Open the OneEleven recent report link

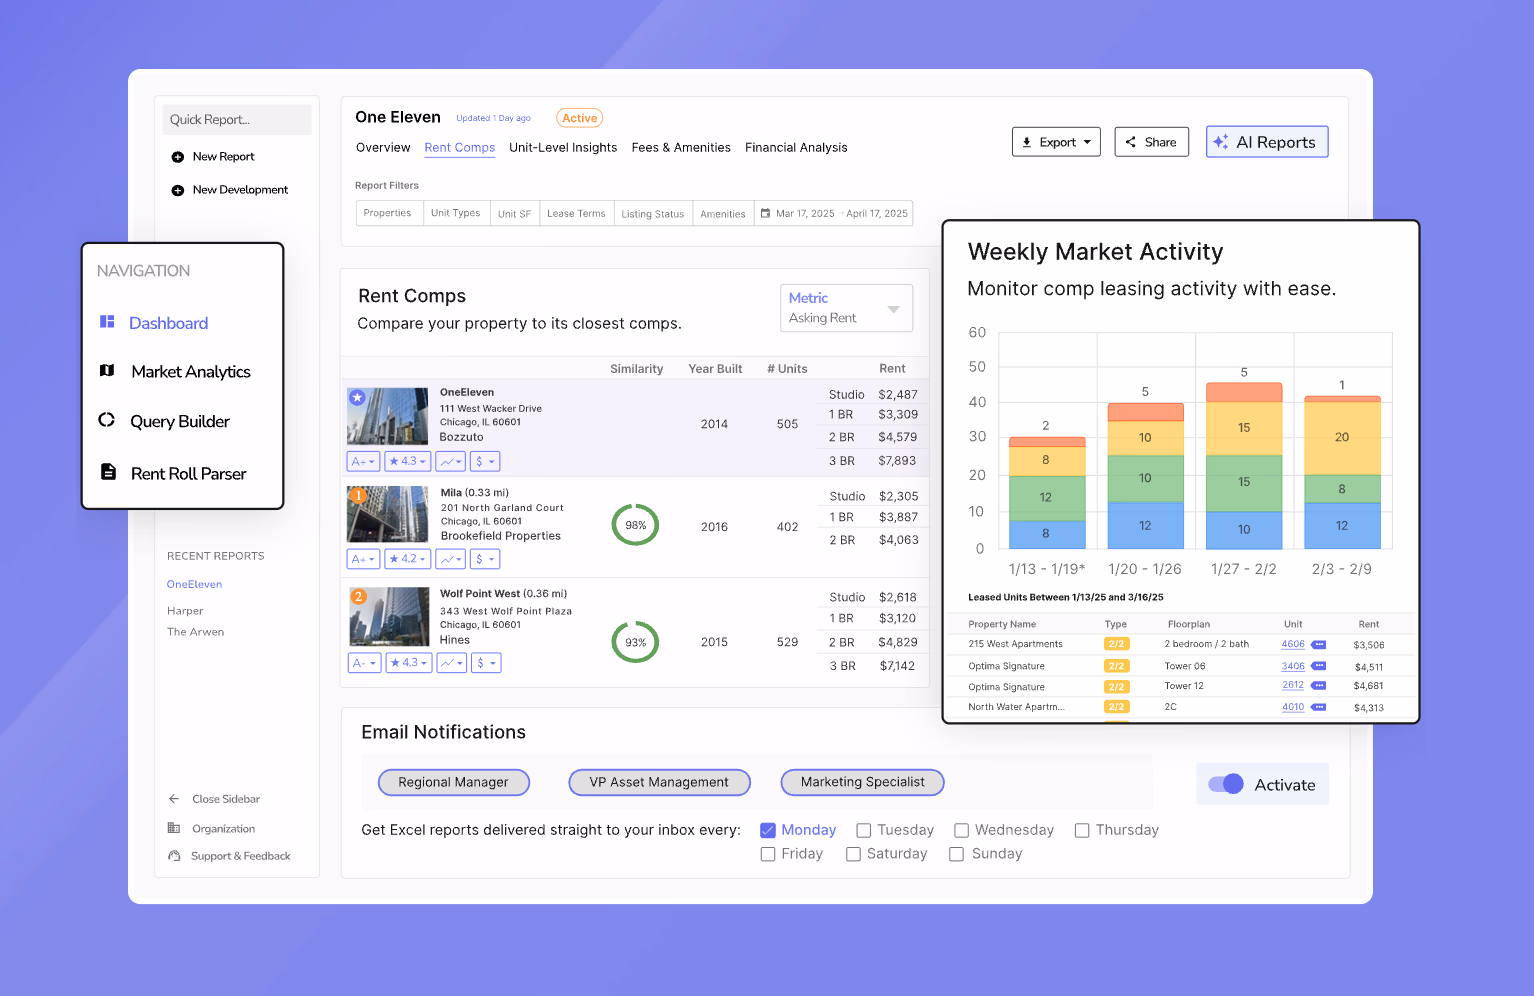coord(194,584)
